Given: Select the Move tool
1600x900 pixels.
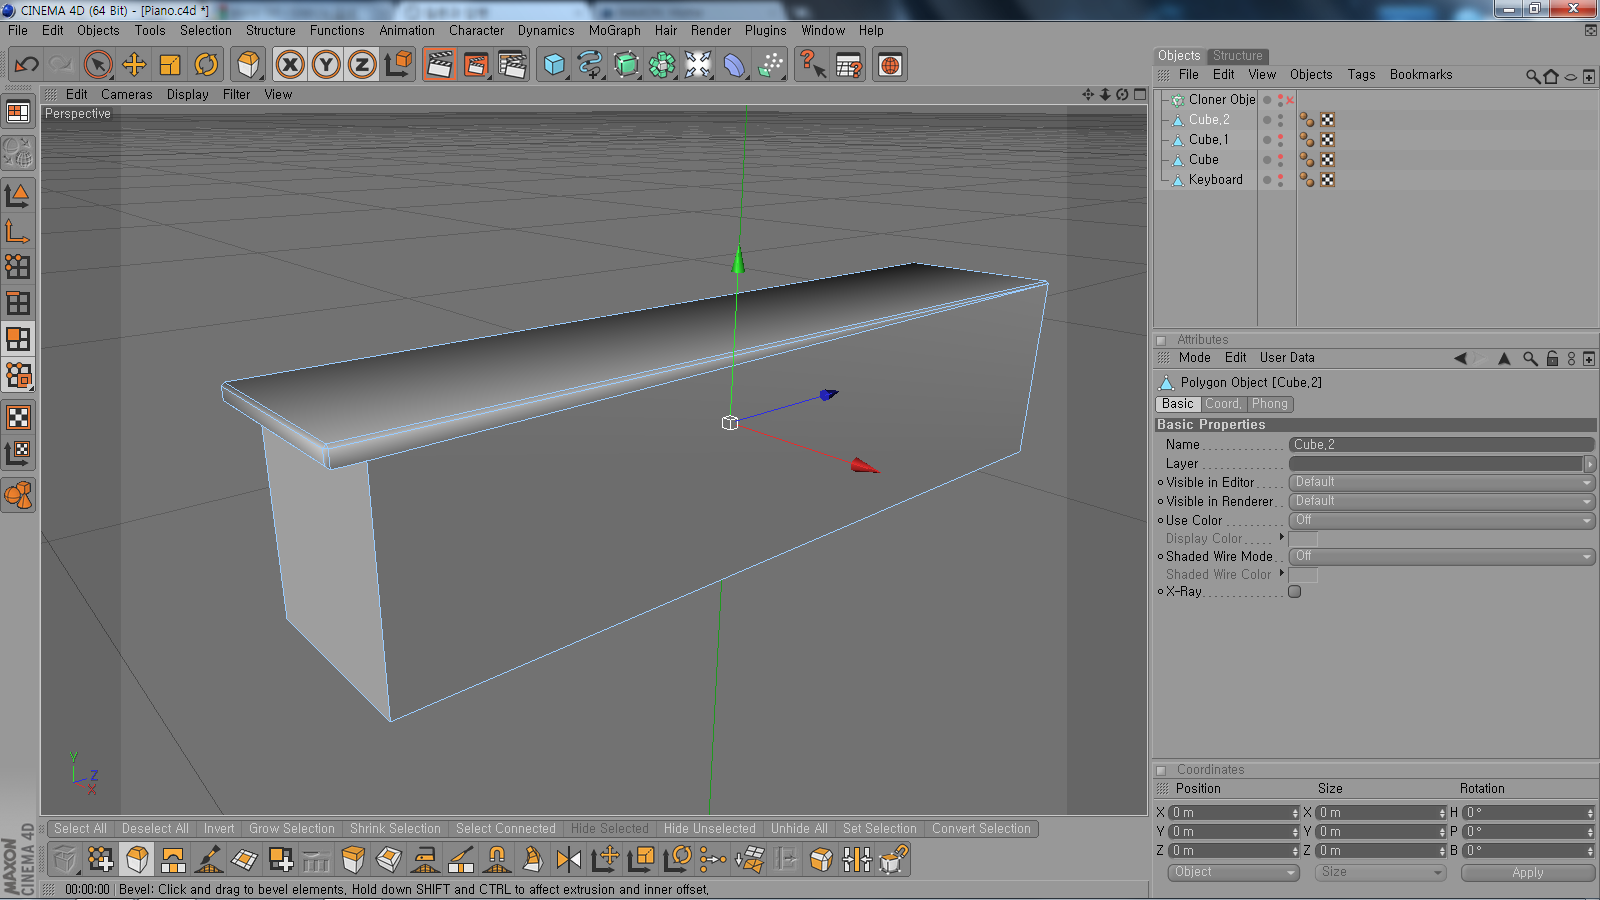Looking at the screenshot, I should [x=134, y=65].
